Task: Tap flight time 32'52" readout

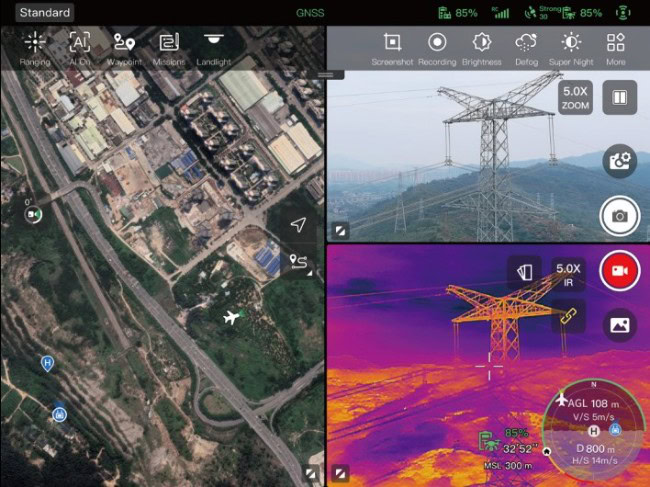Action: pyautogui.click(x=521, y=449)
